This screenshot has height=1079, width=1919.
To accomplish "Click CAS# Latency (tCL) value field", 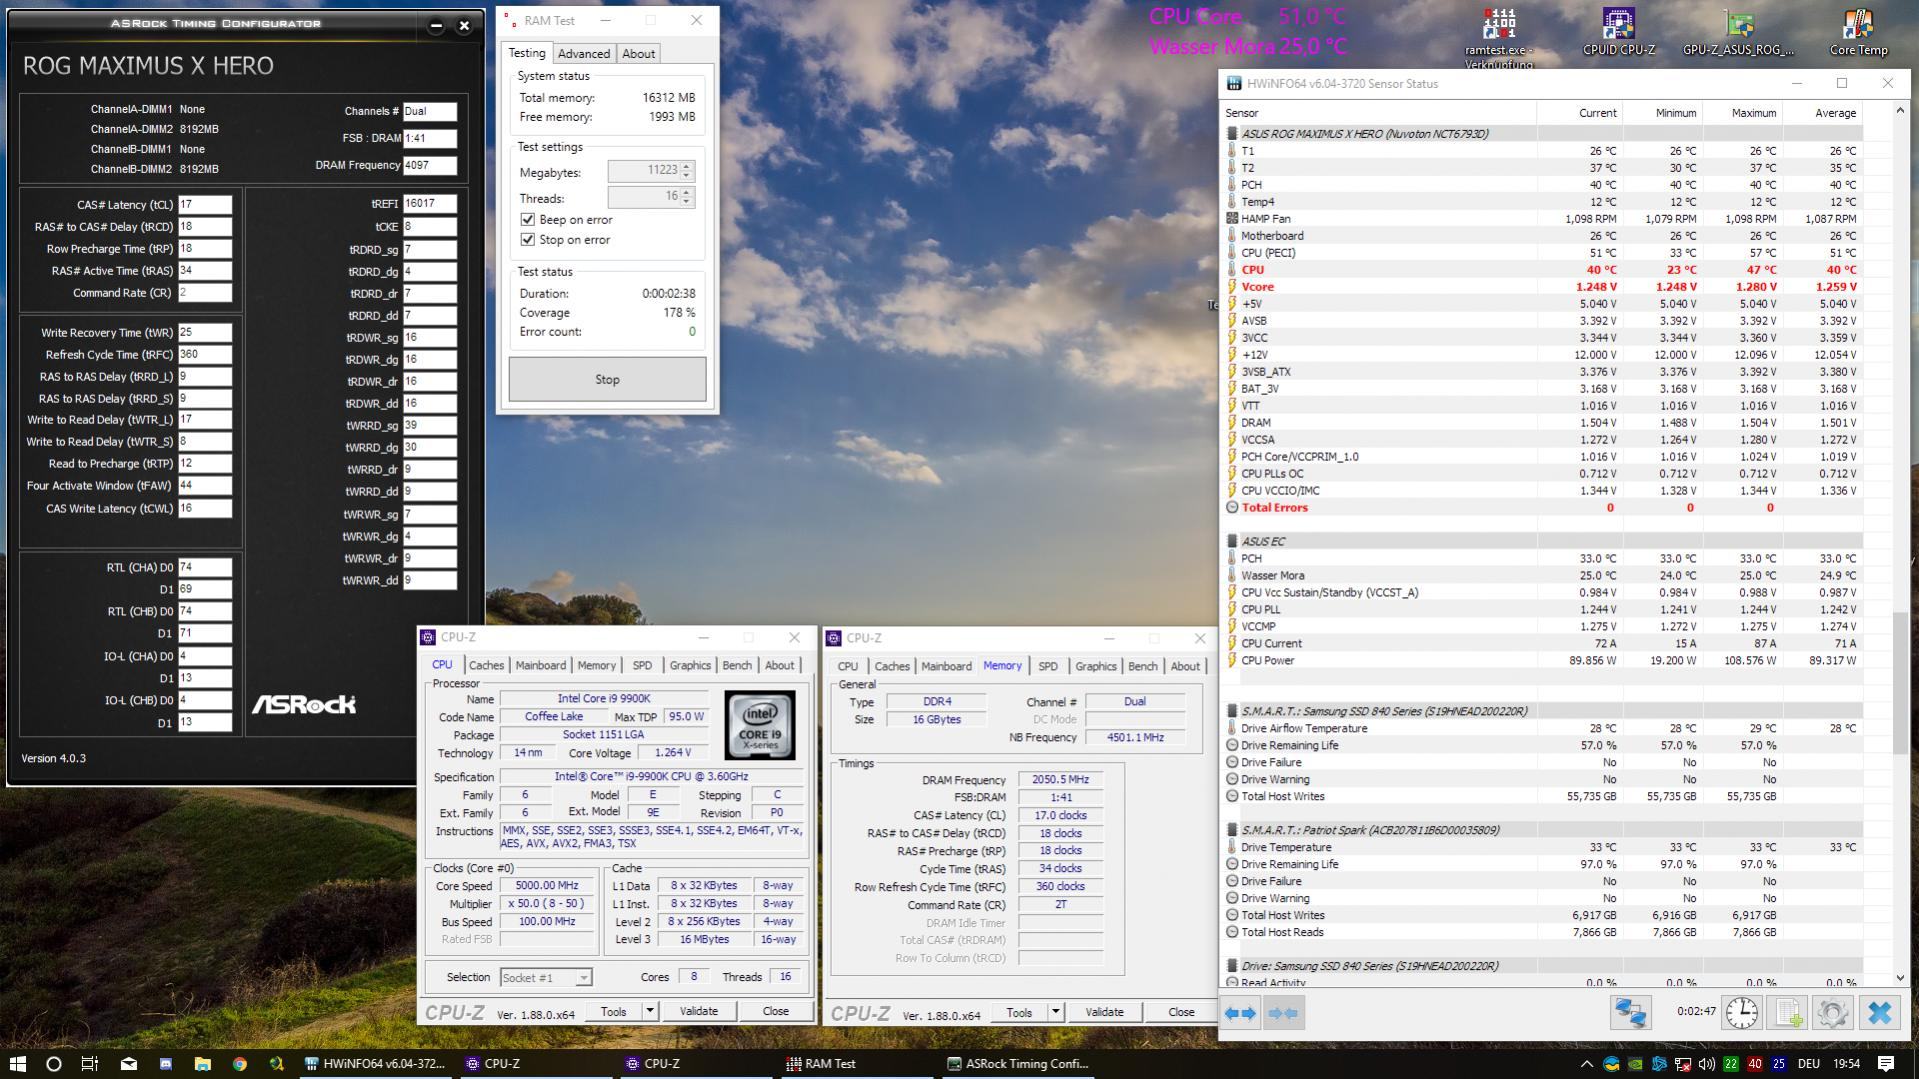I will [x=205, y=204].
